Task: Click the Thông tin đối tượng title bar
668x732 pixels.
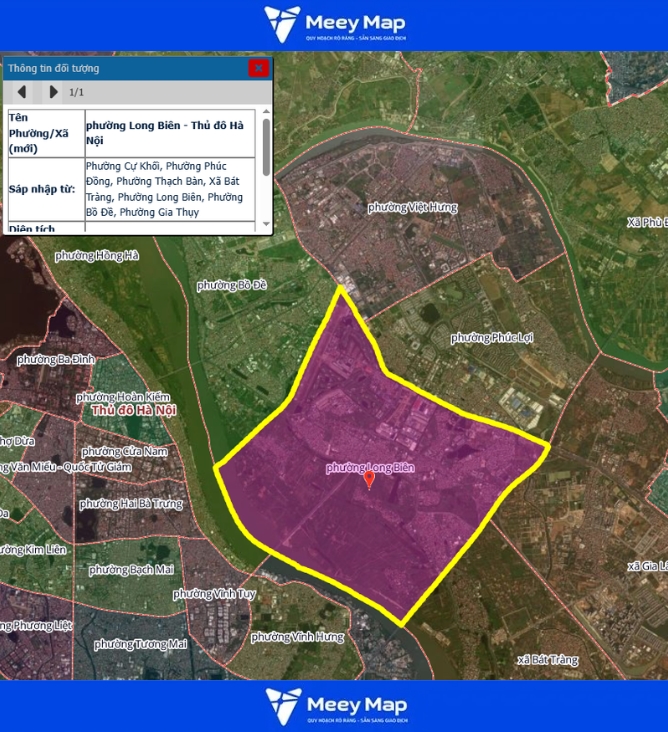Action: pyautogui.click(x=120, y=68)
